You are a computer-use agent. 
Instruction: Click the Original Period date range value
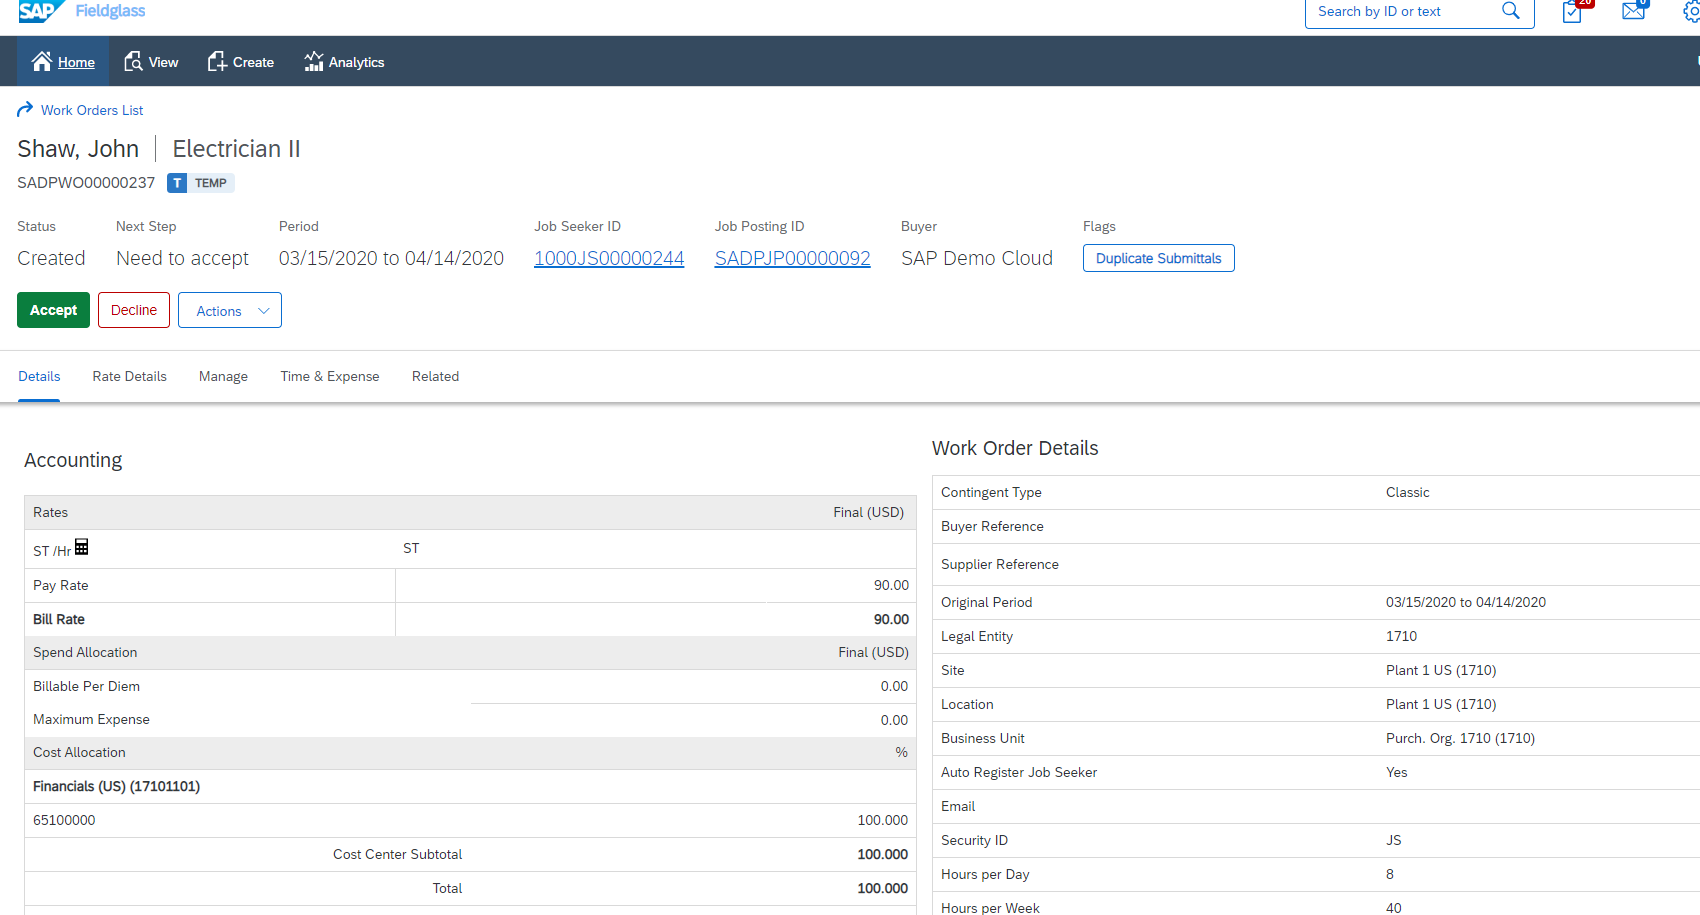click(1466, 602)
